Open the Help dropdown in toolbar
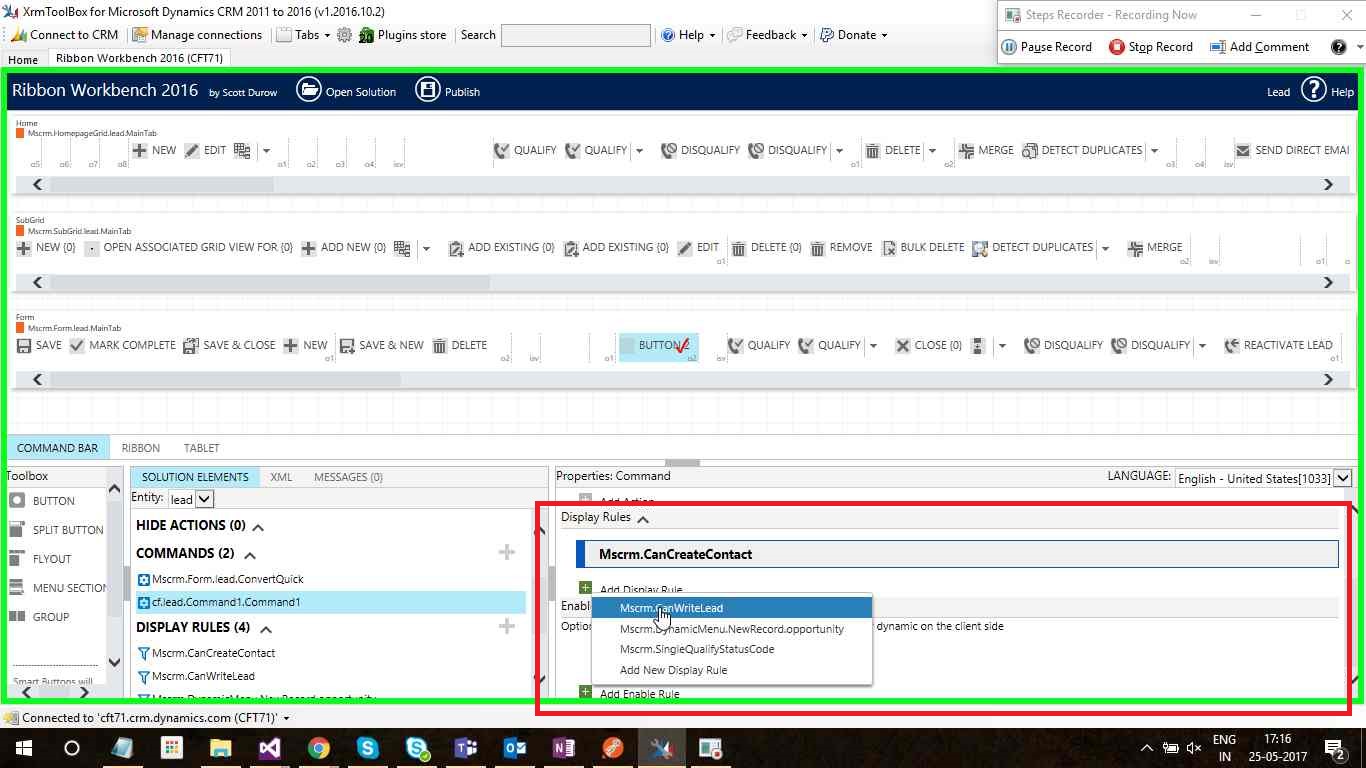 pos(689,34)
